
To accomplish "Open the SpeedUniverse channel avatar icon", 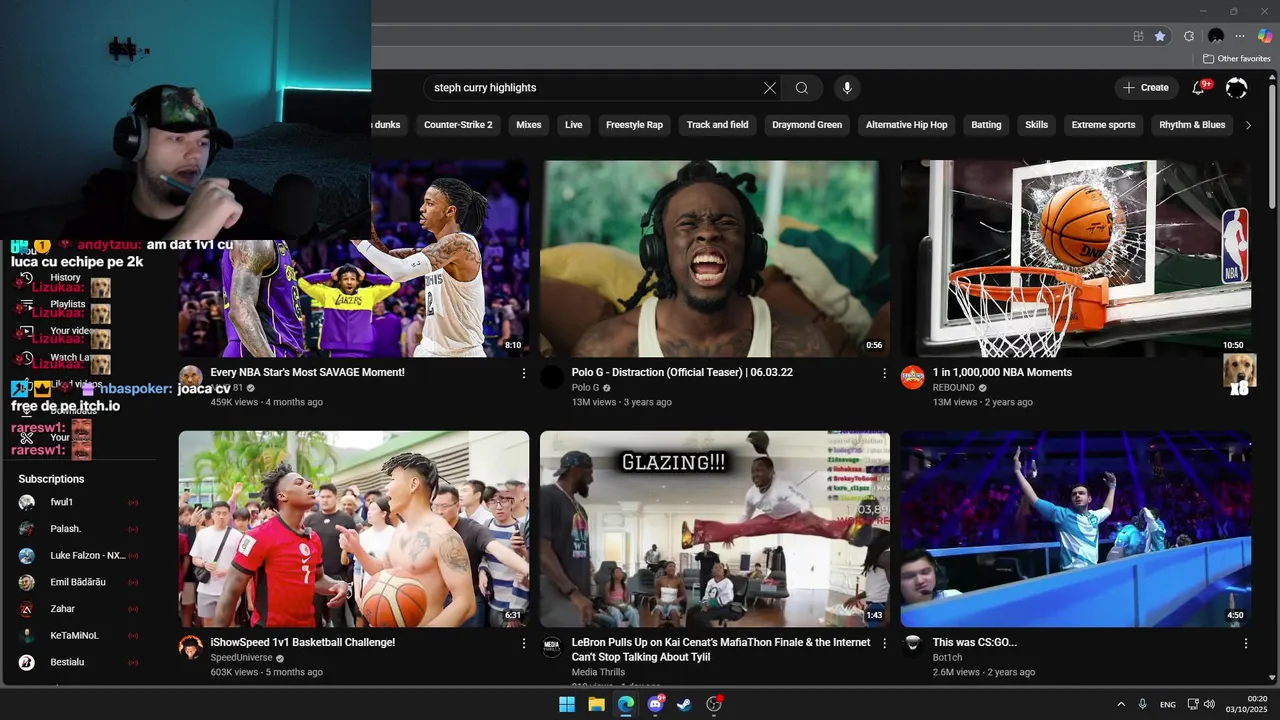I will click(190, 647).
